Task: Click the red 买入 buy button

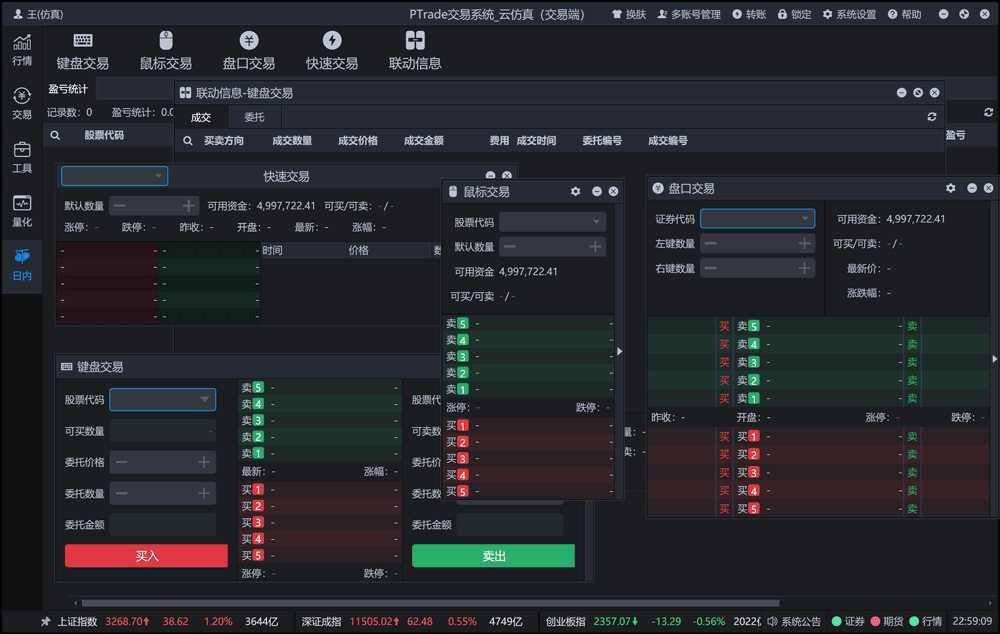Action: 147,556
